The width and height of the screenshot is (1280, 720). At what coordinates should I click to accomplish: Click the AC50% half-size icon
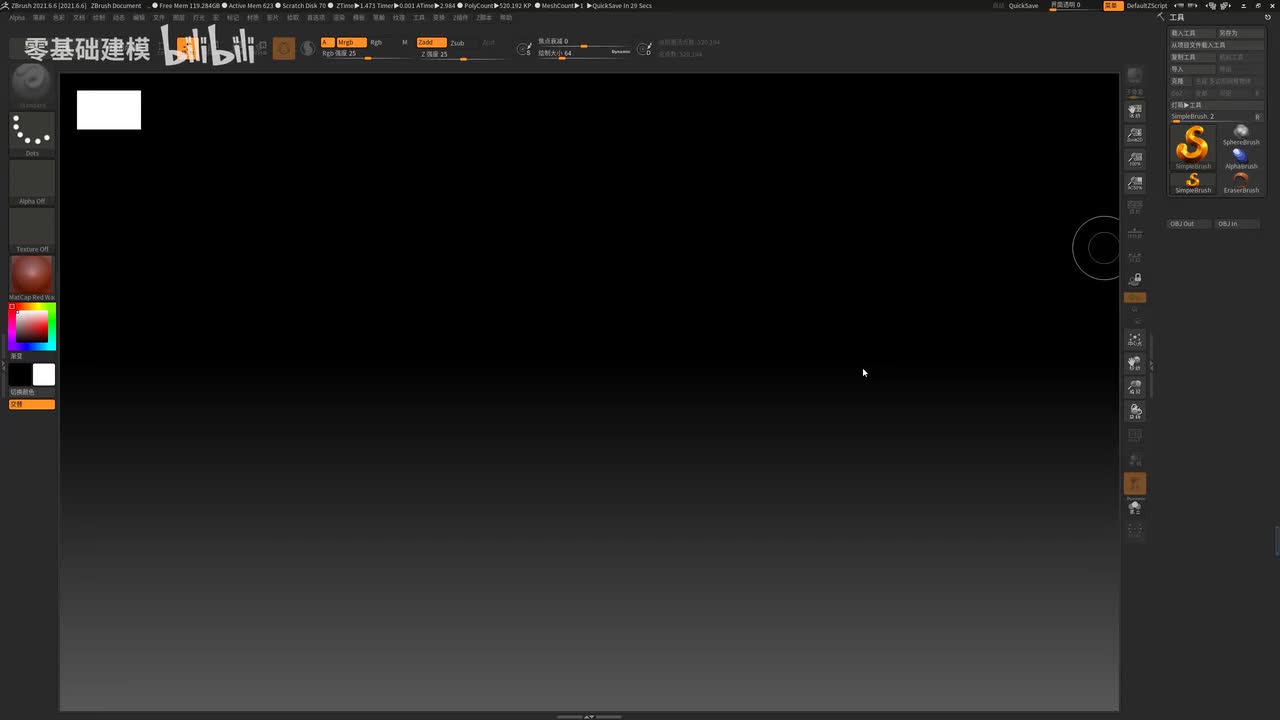pyautogui.click(x=1135, y=184)
